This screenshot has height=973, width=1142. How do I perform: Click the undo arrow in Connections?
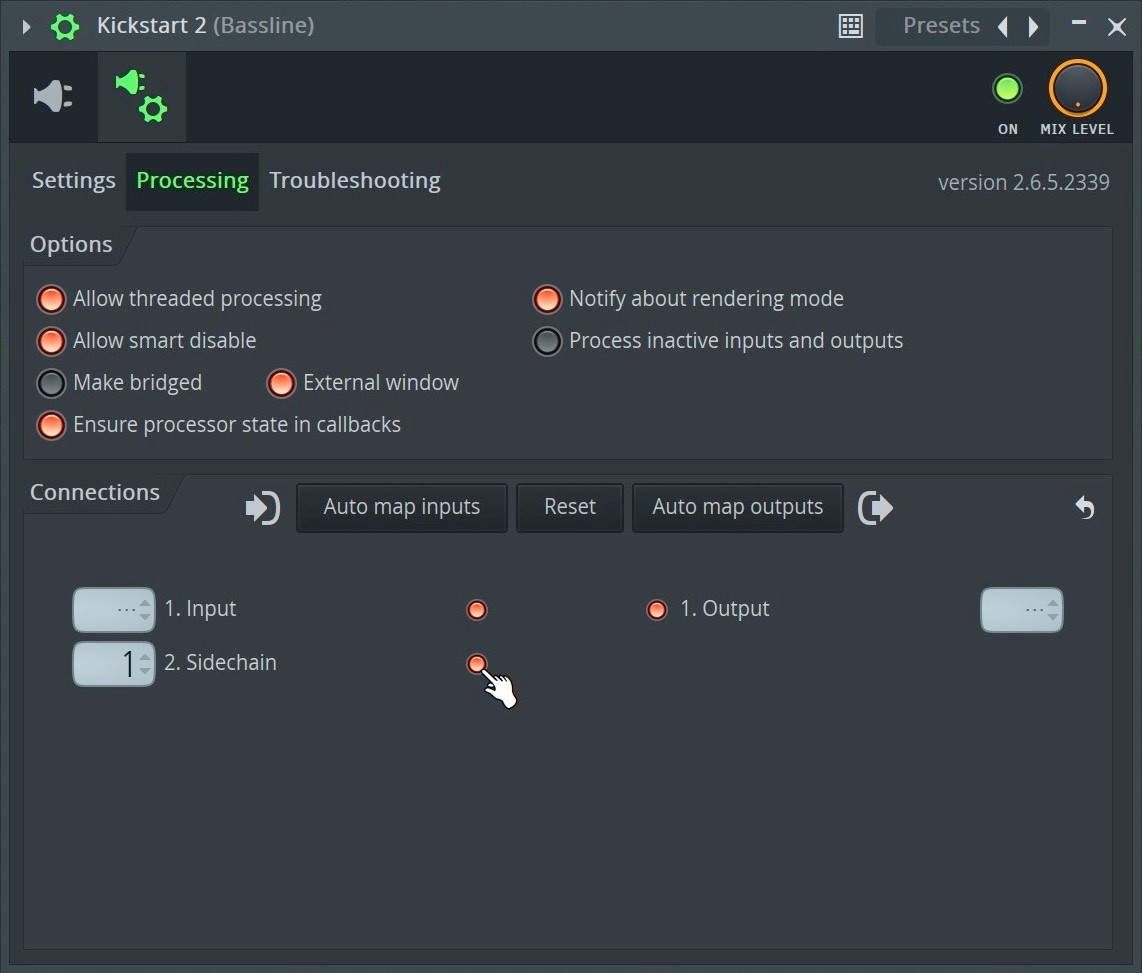tap(1085, 508)
